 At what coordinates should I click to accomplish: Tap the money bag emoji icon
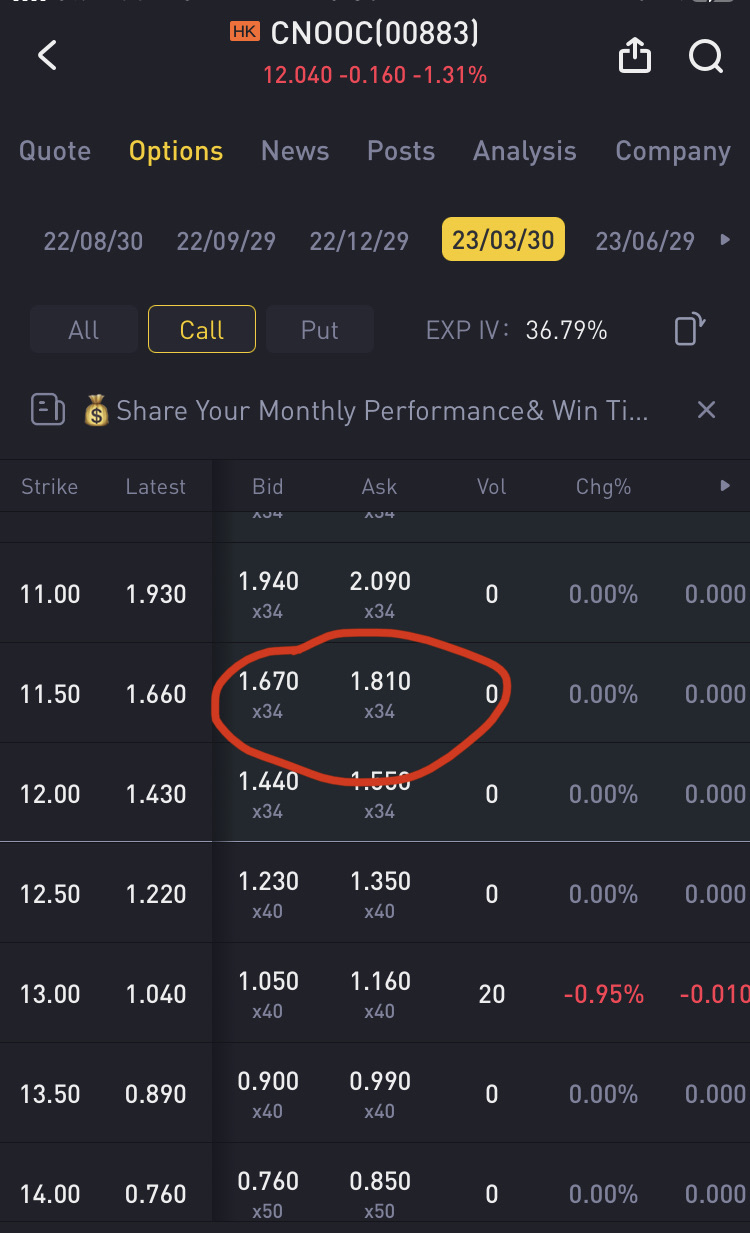(96, 411)
